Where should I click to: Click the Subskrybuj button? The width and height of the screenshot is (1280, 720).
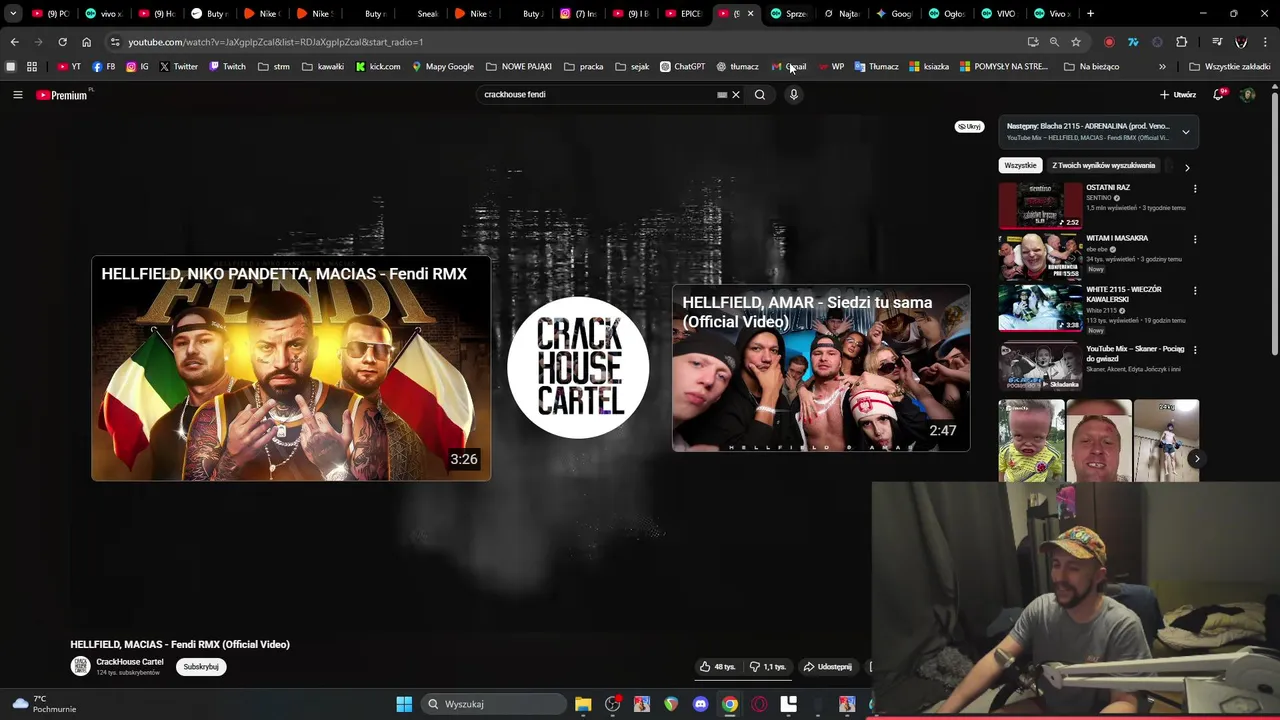[201, 667]
